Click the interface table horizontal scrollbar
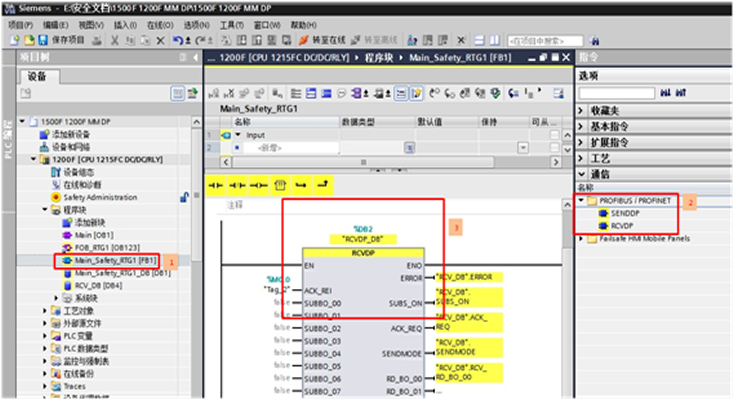Image resolution: width=734 pixels, height=400 pixels. [x=363, y=162]
